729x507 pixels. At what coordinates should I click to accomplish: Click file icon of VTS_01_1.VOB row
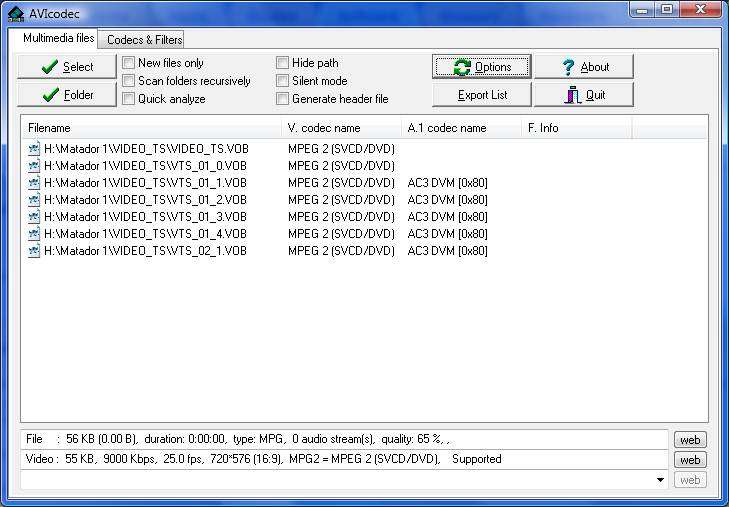(x=34, y=183)
